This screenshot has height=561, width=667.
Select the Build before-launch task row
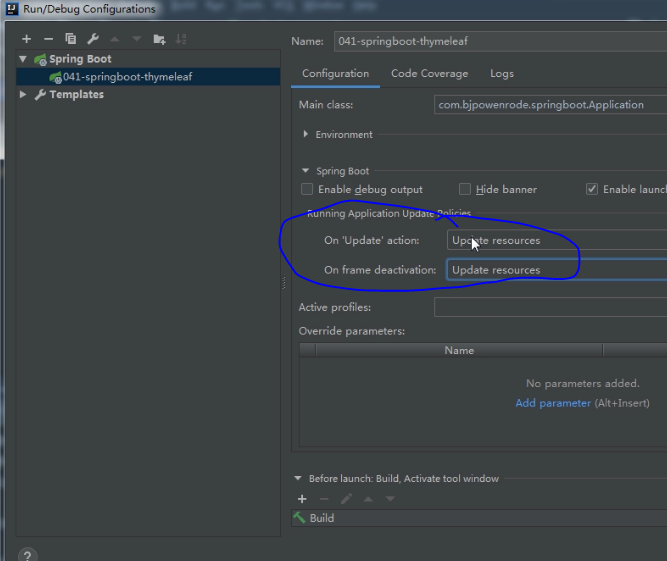click(479, 518)
